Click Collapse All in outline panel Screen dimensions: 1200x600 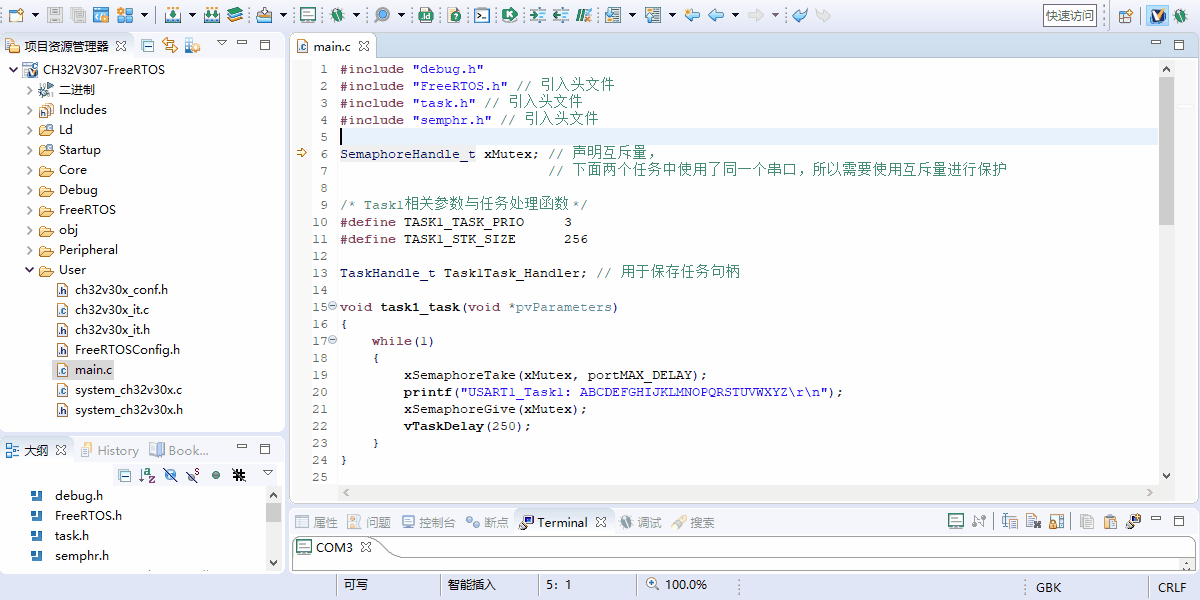(125, 475)
